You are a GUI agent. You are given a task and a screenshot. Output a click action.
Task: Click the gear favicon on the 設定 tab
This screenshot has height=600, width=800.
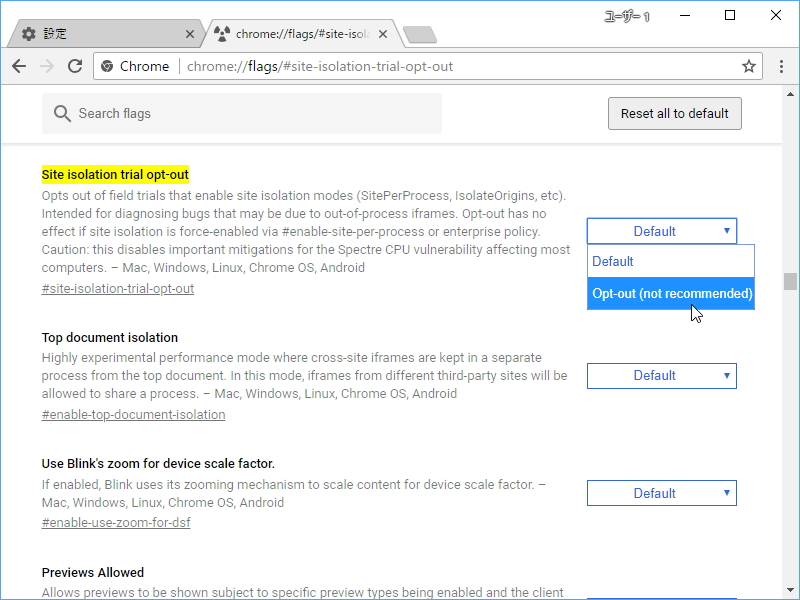31,33
